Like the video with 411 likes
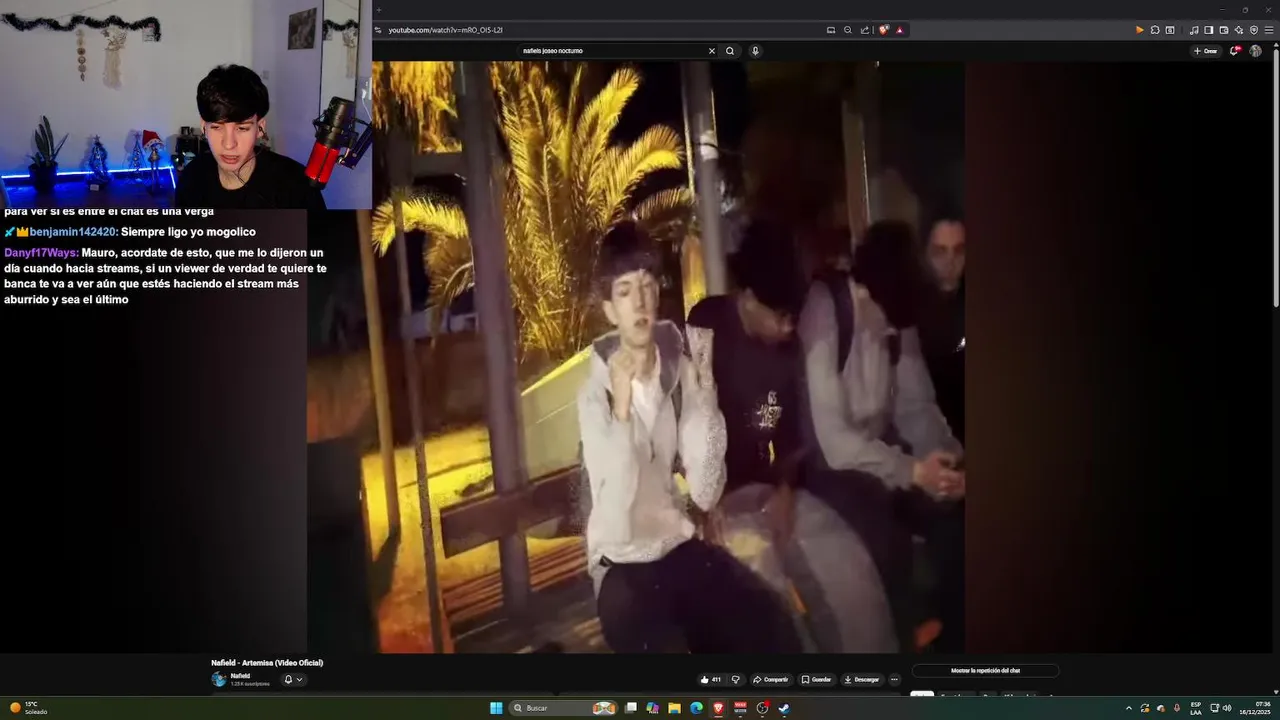This screenshot has width=1280, height=720. [x=711, y=679]
